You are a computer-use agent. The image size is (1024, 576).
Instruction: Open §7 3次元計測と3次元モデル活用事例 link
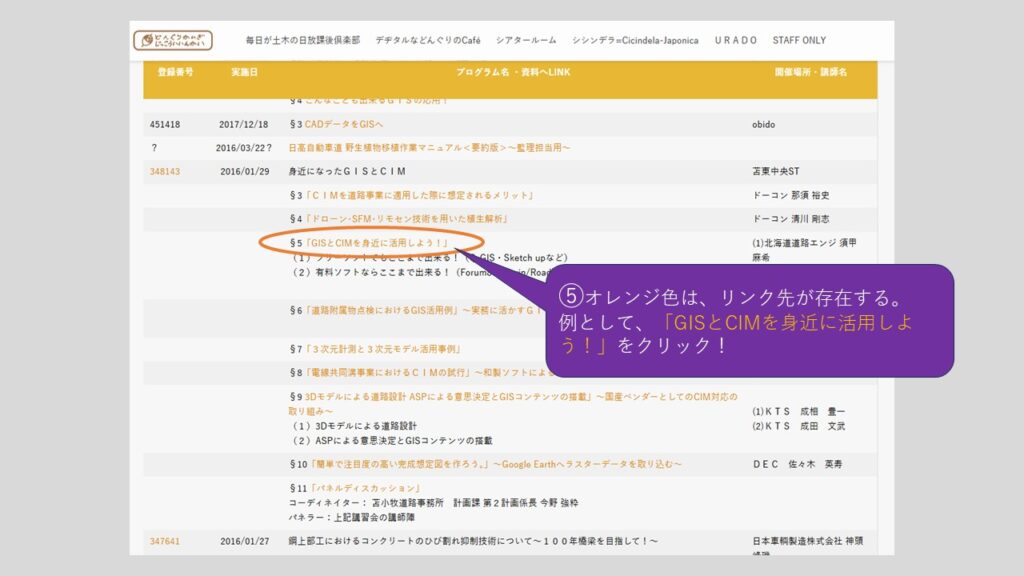click(381, 349)
